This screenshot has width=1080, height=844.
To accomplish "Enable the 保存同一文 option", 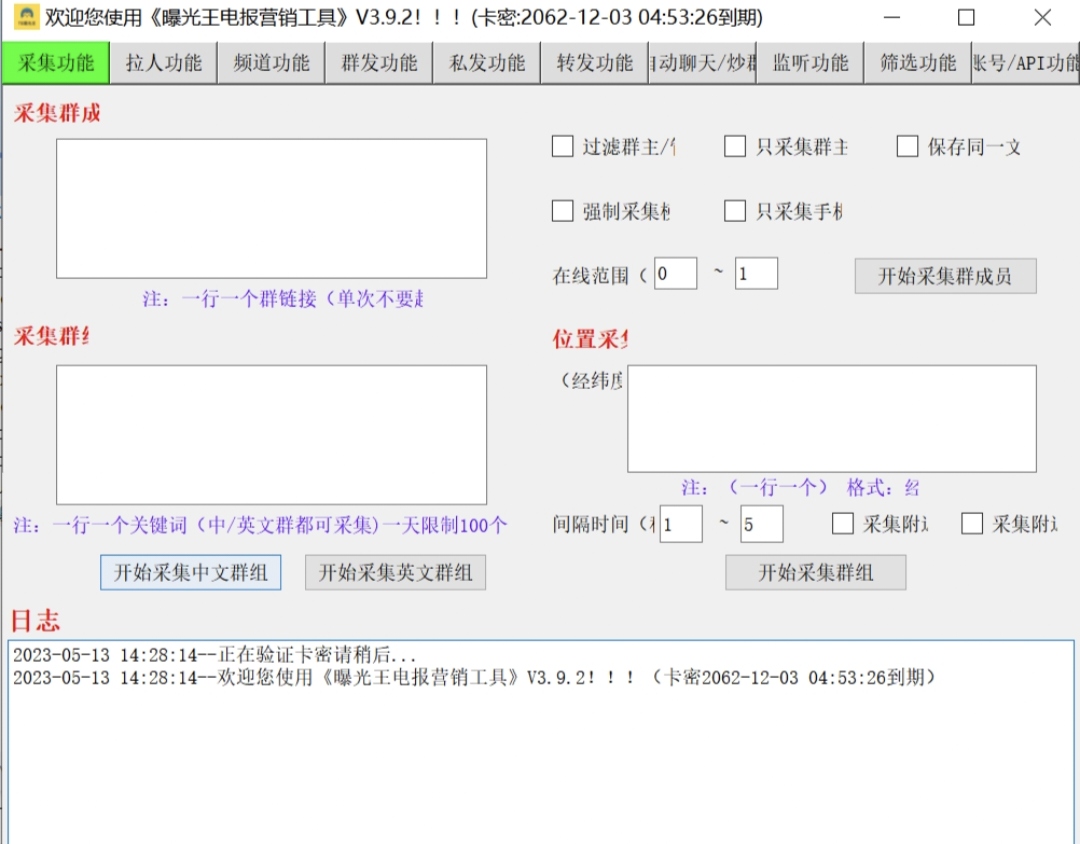I will [x=907, y=146].
